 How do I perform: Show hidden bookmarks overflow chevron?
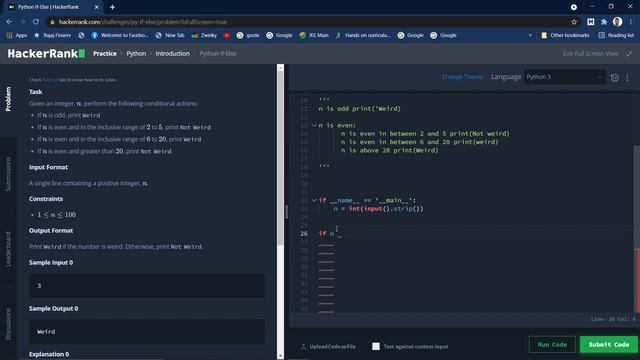tap(530, 36)
